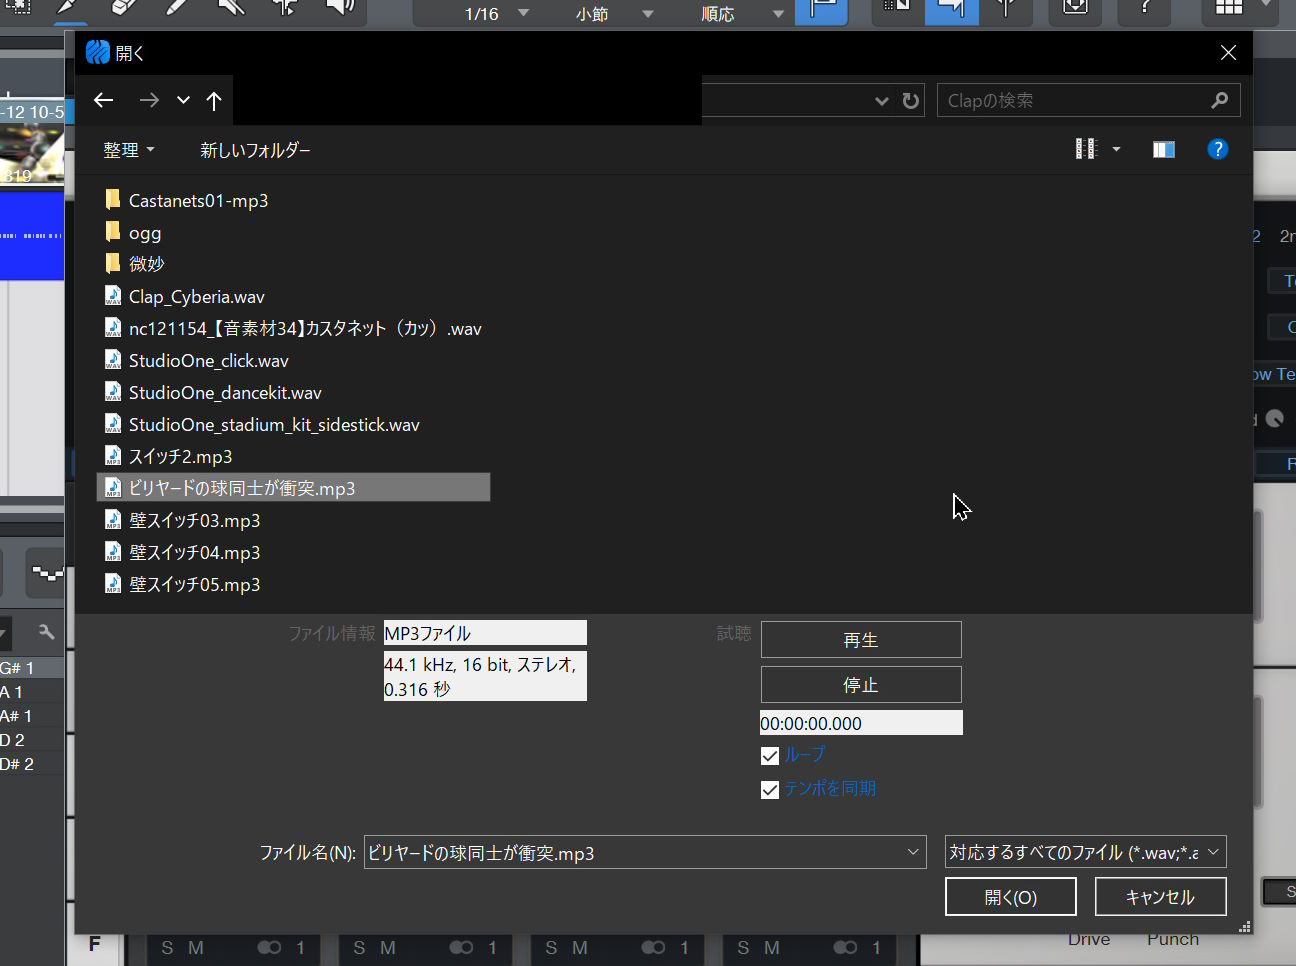Image resolution: width=1296 pixels, height=966 pixels.
Task: Open the recent locations chevron beside the forward arrow
Action: (183, 100)
